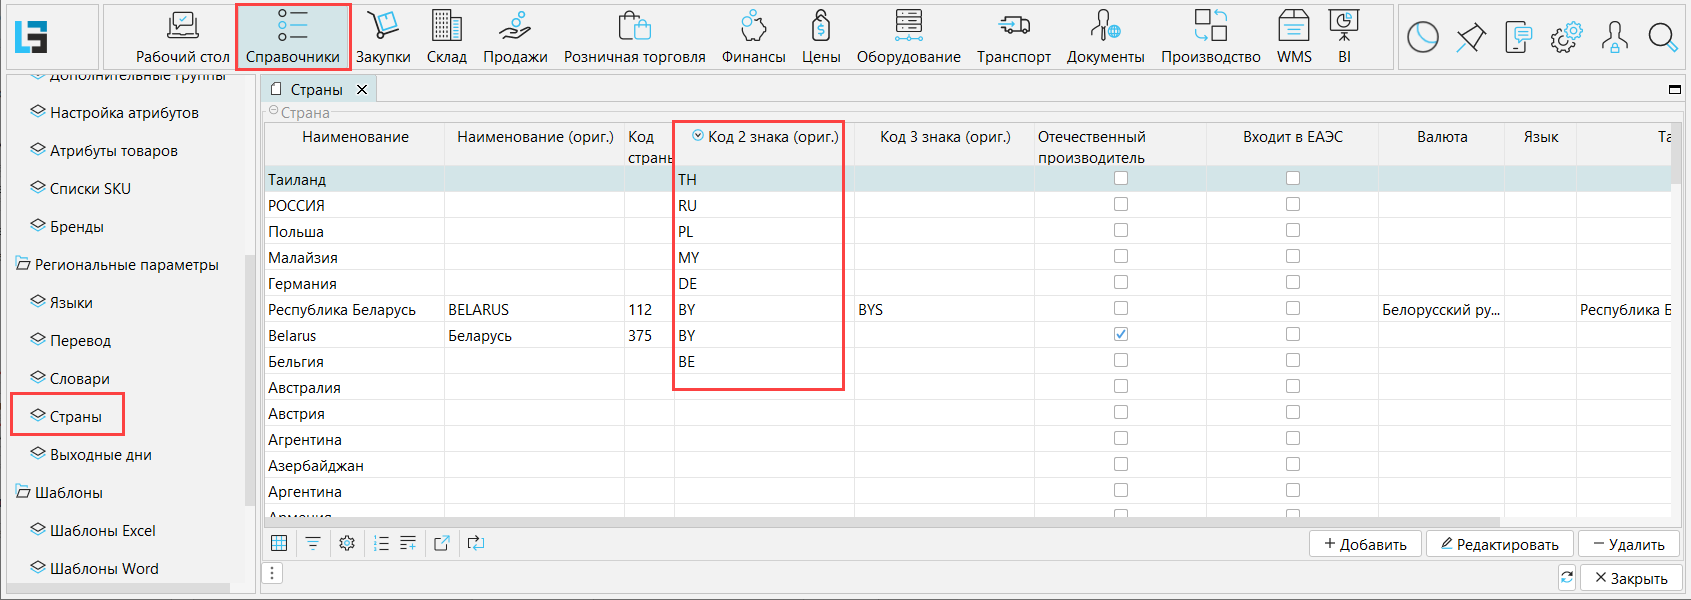
Task: Click the grid view icon below table
Action: point(279,543)
